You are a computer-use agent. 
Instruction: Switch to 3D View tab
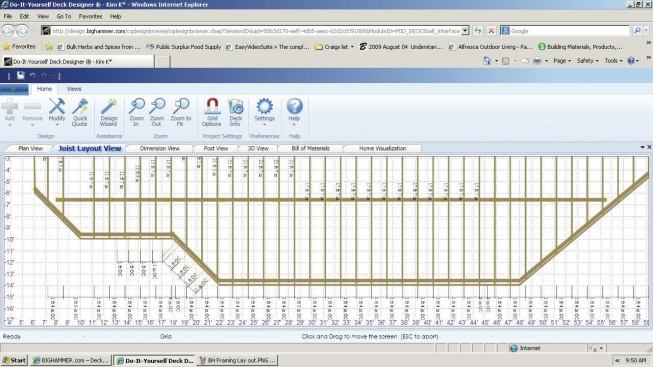click(258, 148)
